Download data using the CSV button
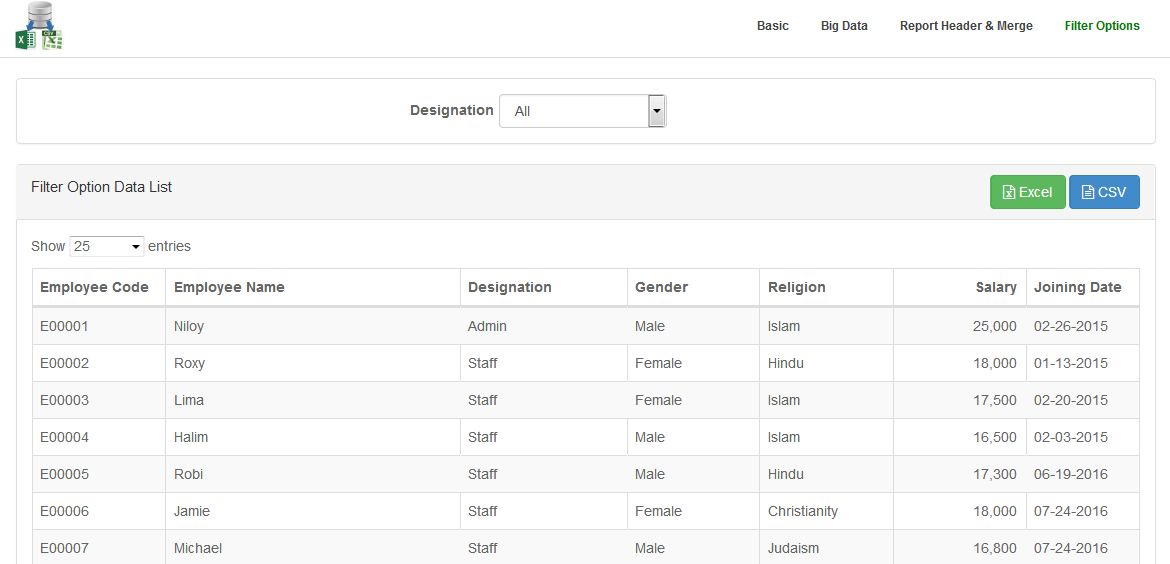Screen dimensions: 1170x564 [x=1104, y=193]
